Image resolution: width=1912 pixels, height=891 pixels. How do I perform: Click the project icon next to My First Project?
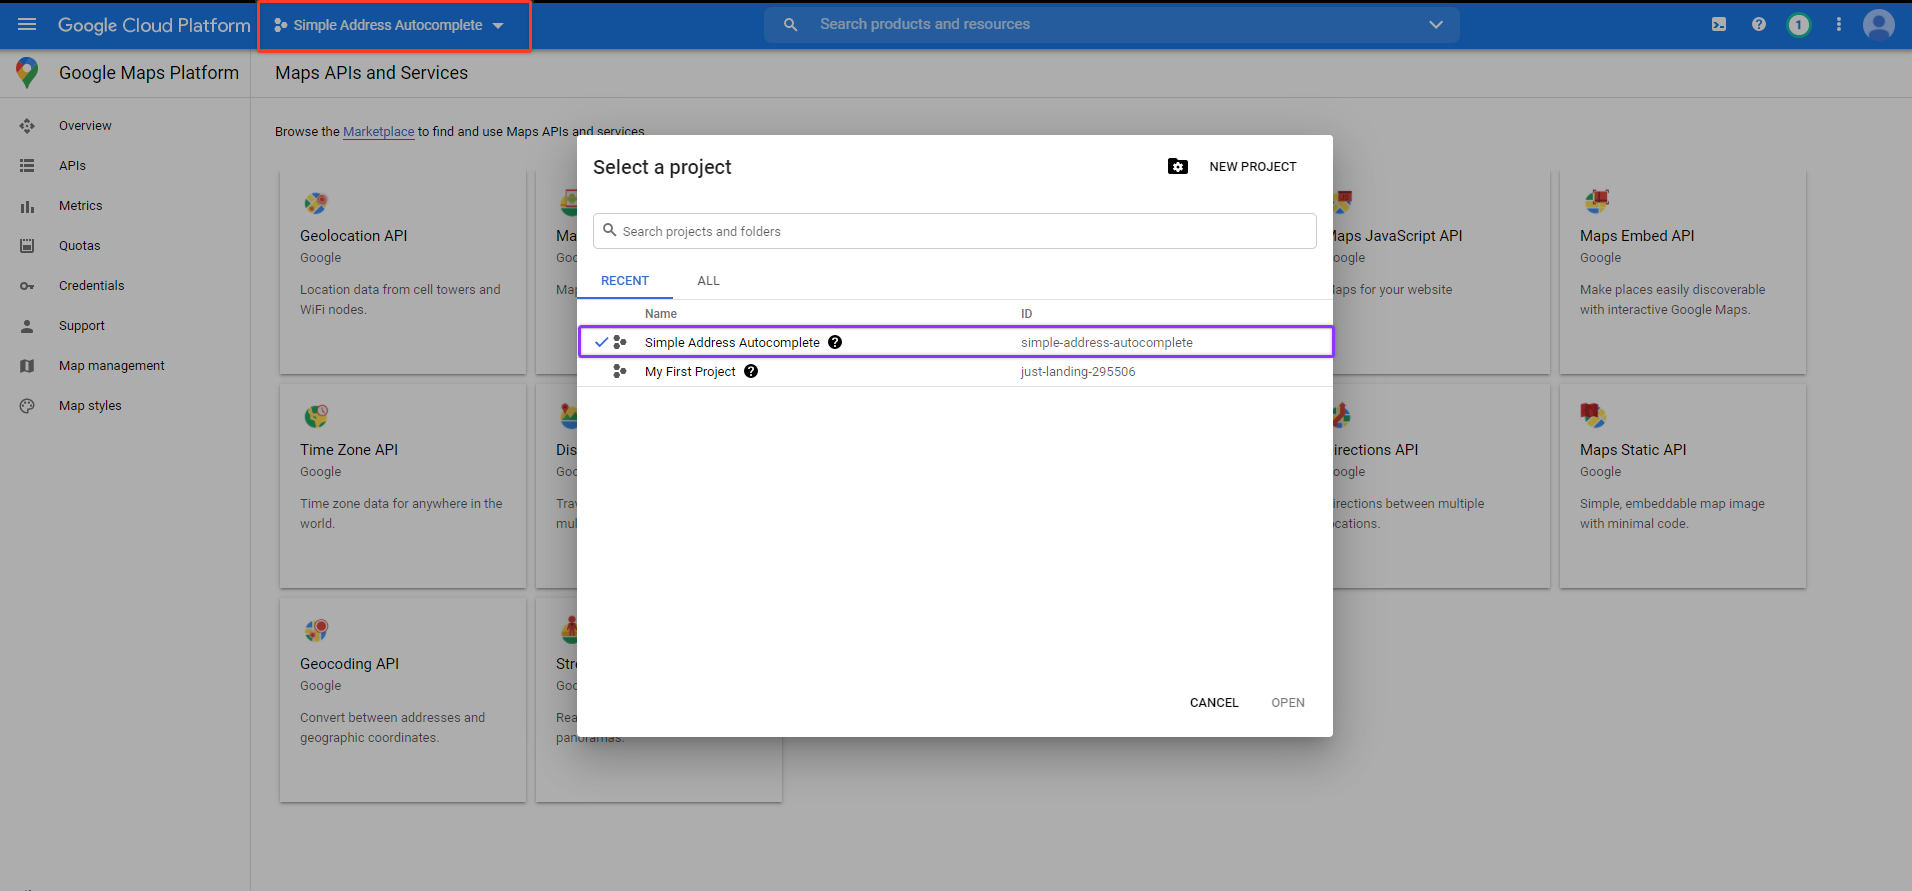[620, 371]
